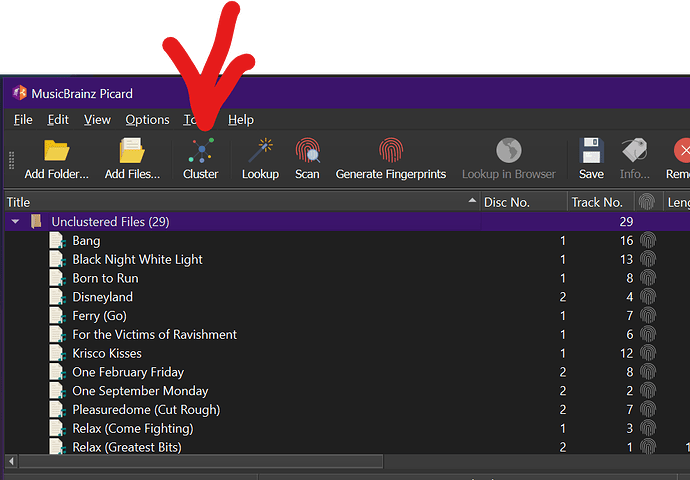Run Lookup with the magic wand icon

[261, 150]
